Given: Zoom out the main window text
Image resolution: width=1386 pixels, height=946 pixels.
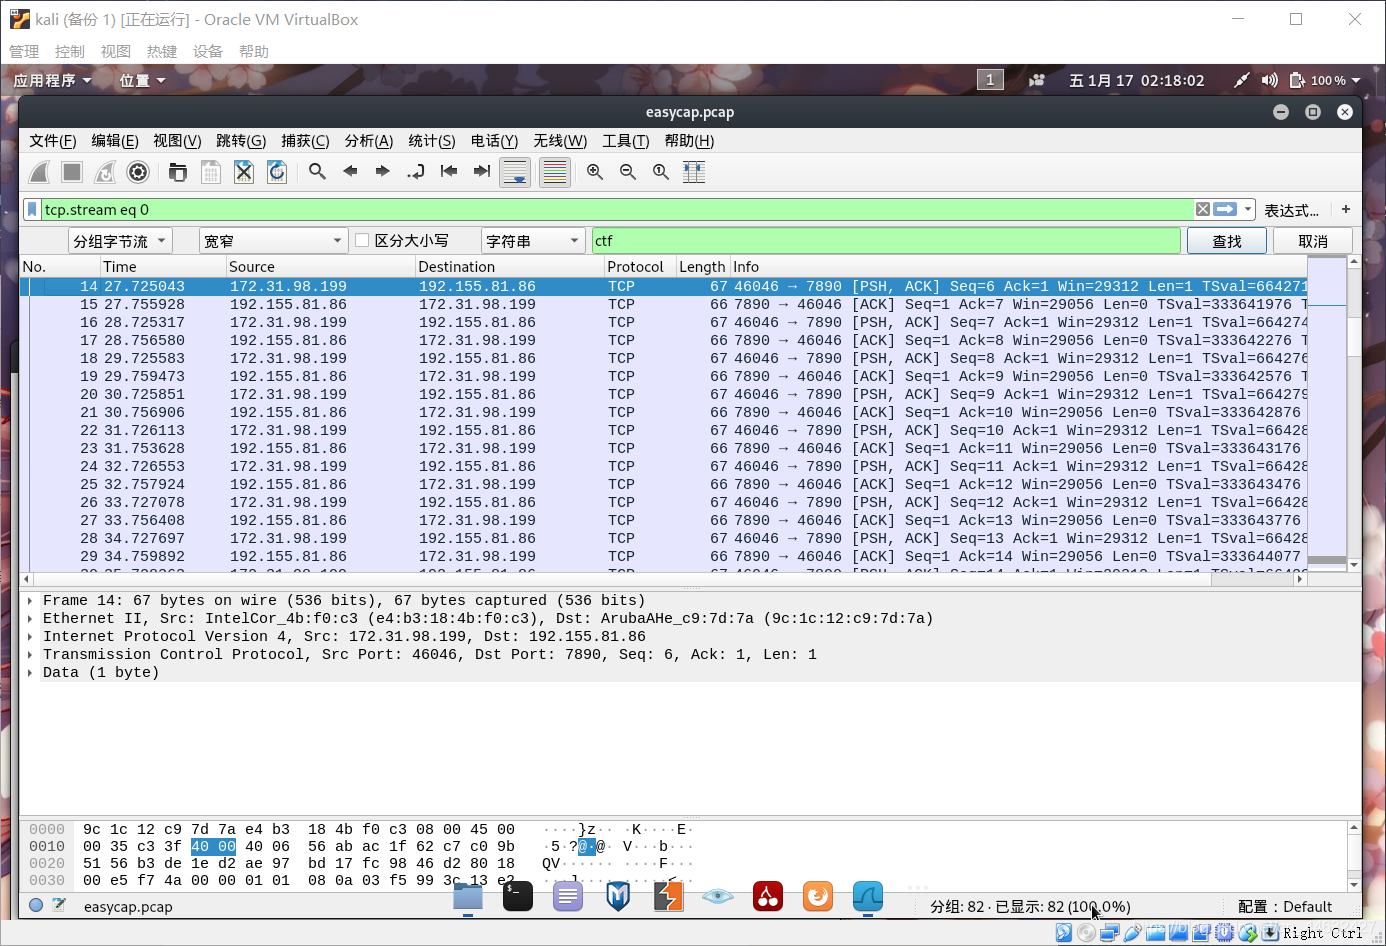Looking at the screenshot, I should [x=628, y=172].
